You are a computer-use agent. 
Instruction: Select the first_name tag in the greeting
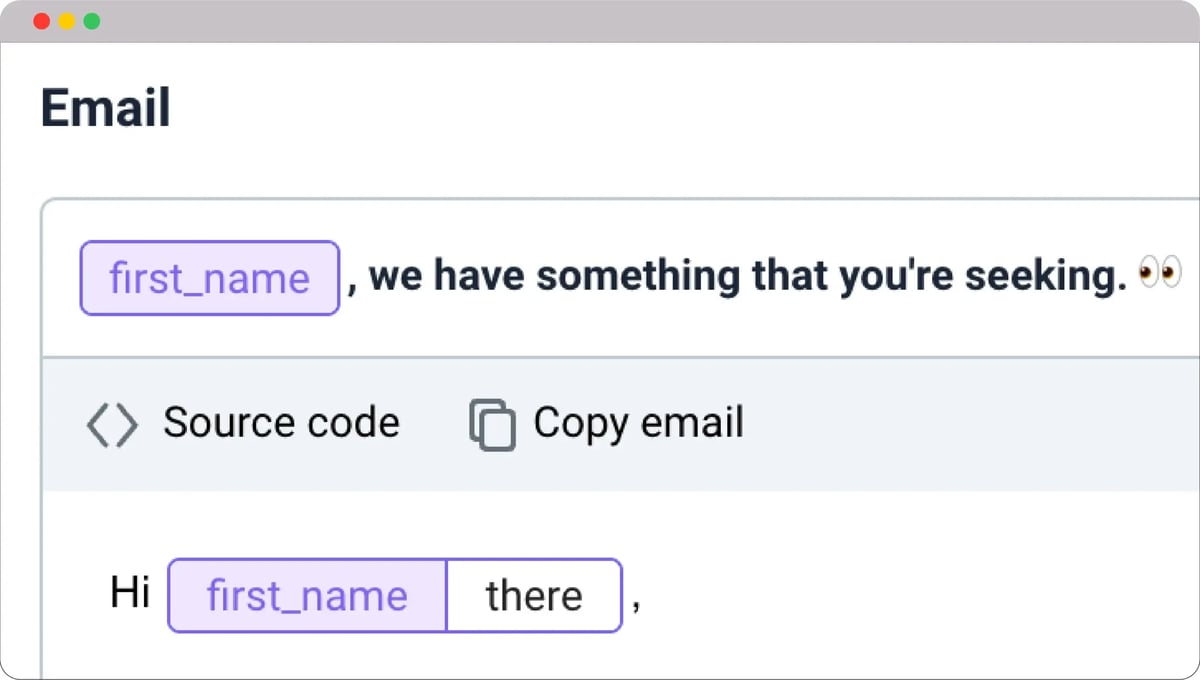click(307, 596)
